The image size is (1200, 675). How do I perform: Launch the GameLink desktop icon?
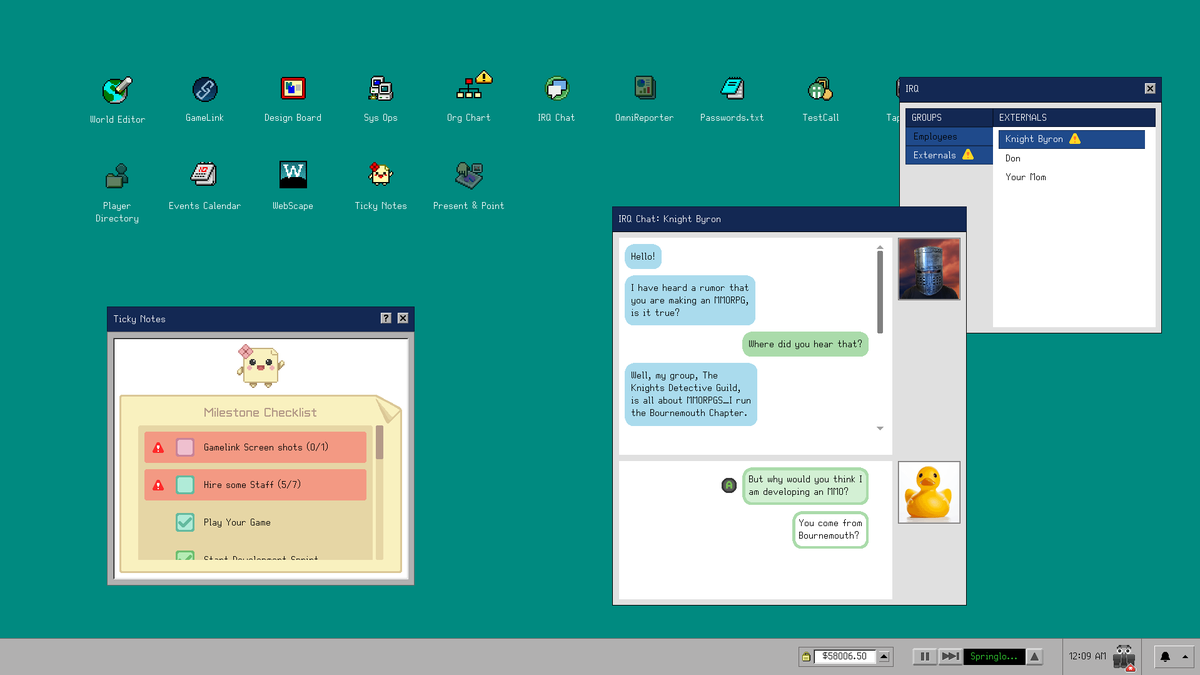(x=205, y=90)
